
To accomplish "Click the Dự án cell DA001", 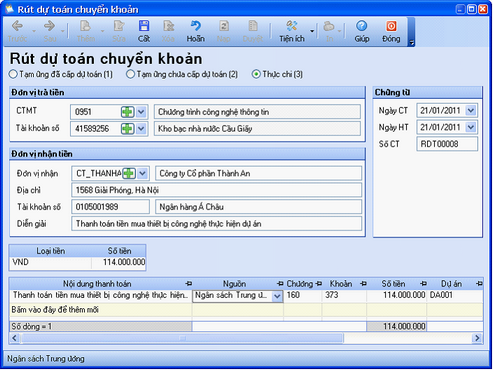I will click(x=455, y=295).
